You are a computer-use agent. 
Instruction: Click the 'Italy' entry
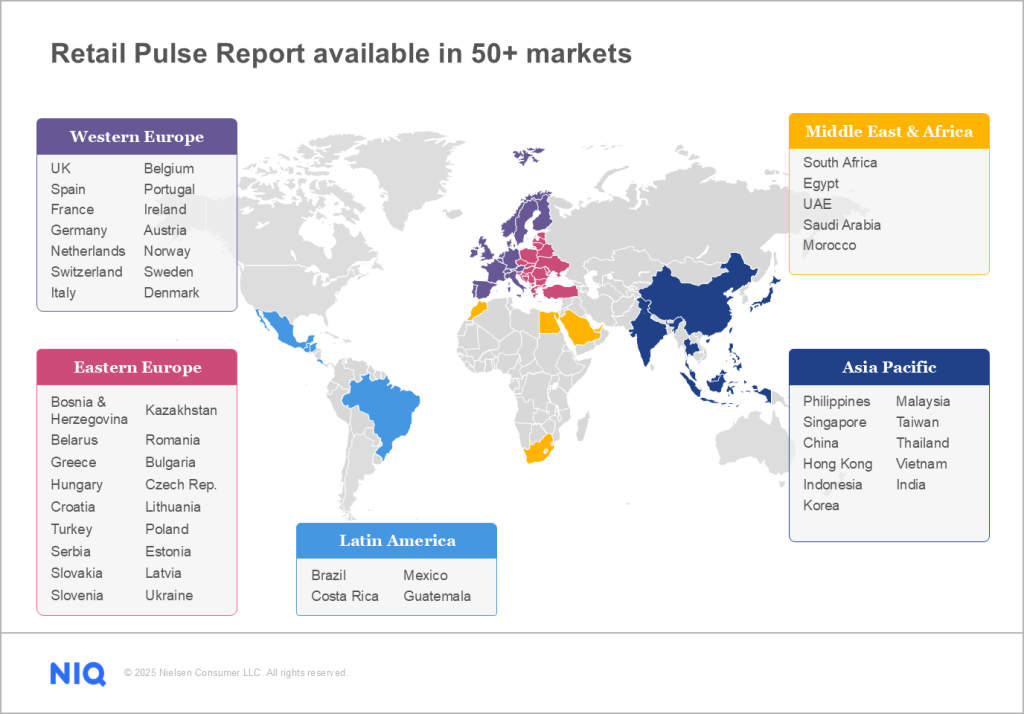[x=63, y=293]
